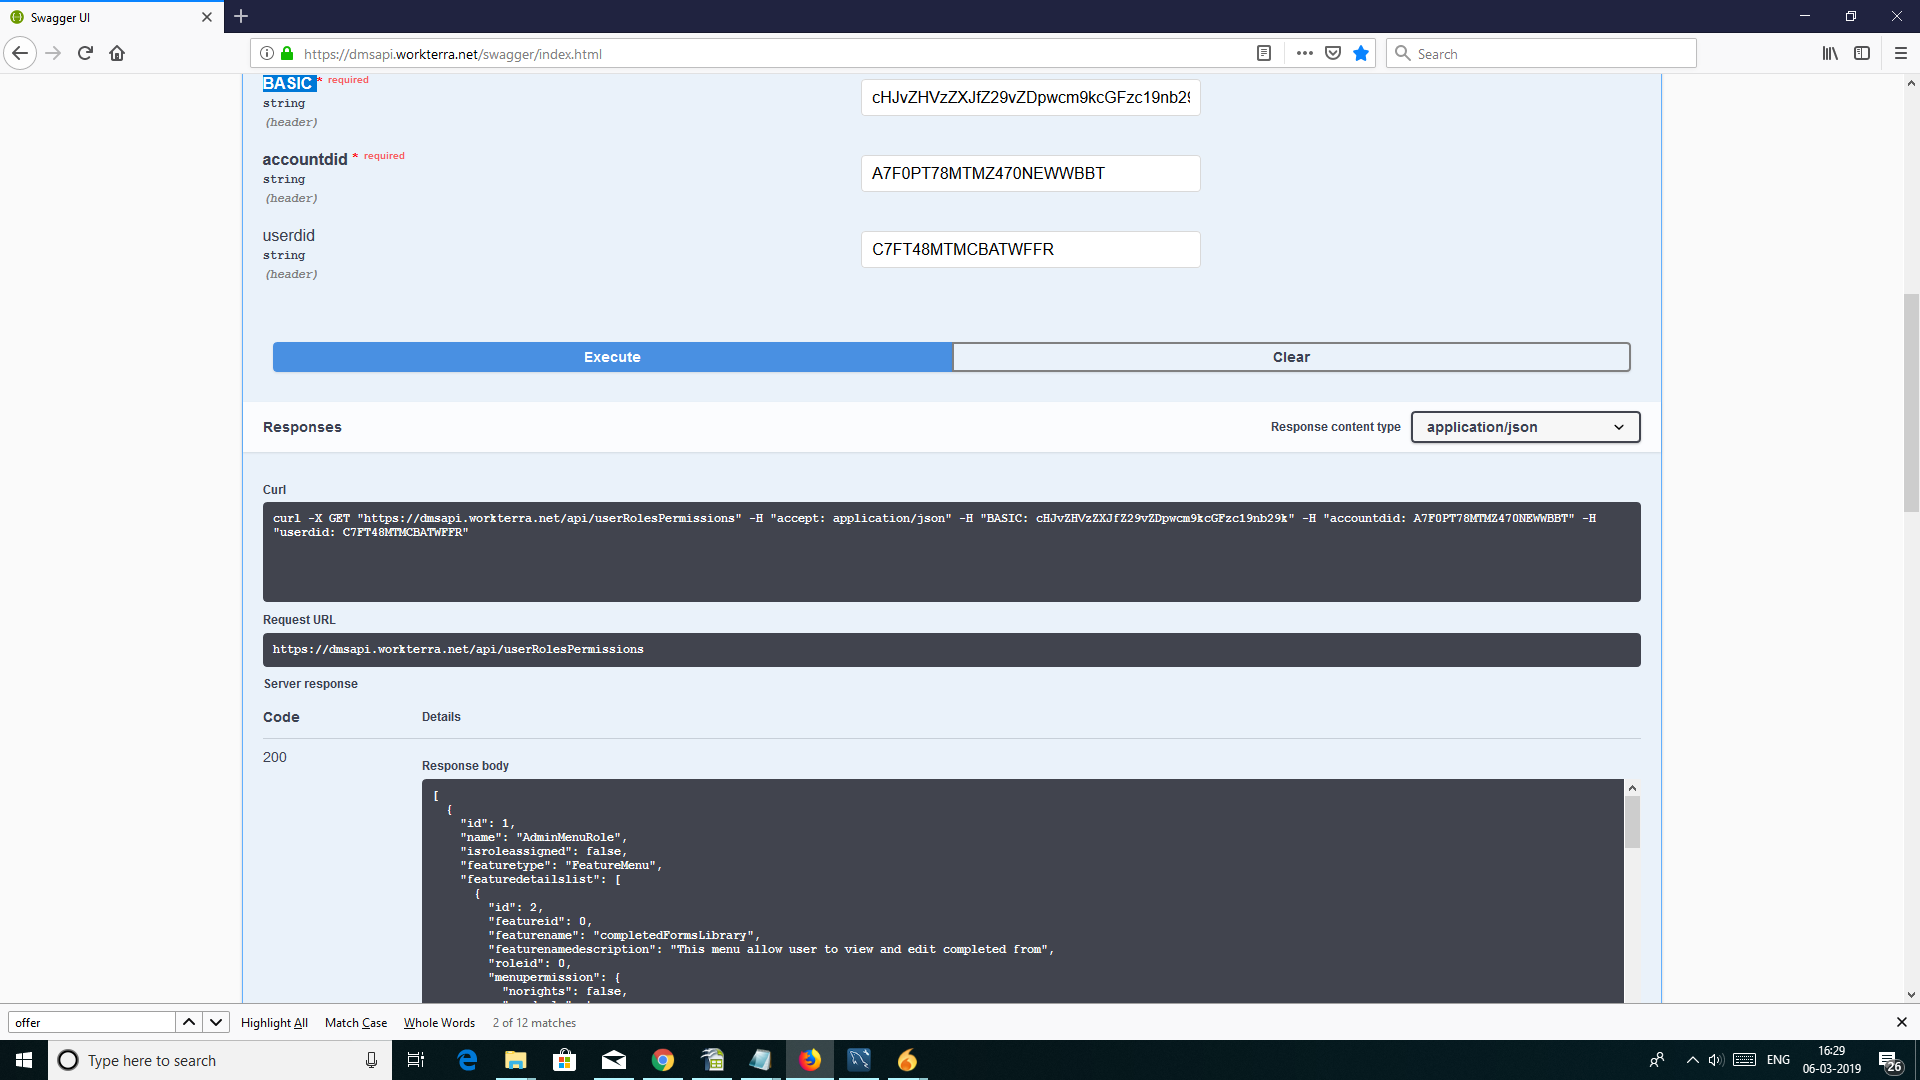1920x1080 pixels.
Task: Open Mail app from taskbar
Action: 614,1060
